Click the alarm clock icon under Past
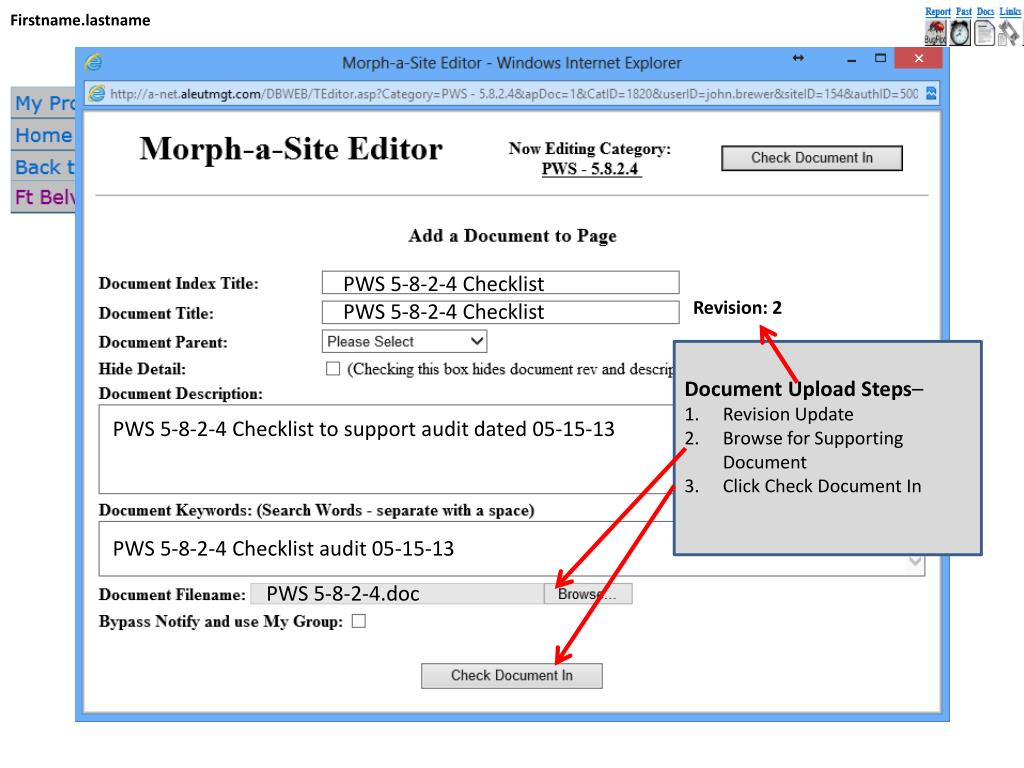 click(960, 33)
